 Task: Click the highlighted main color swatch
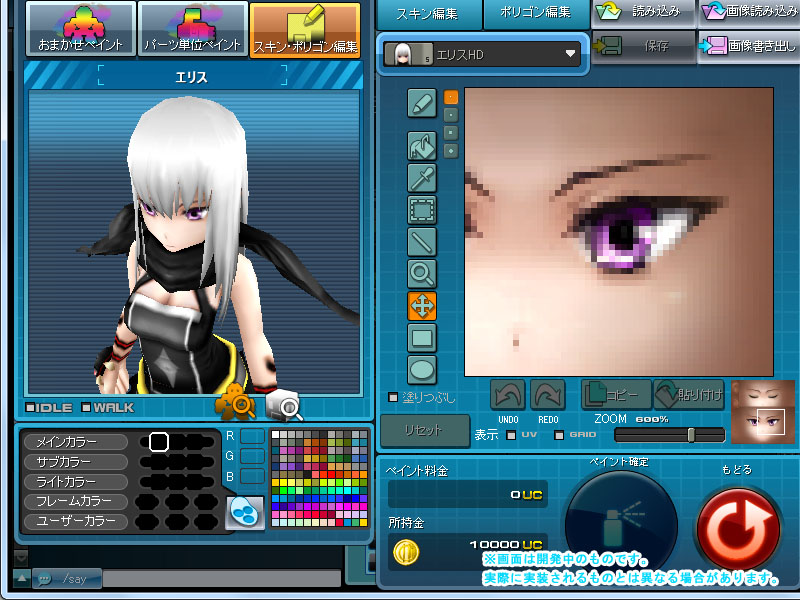coord(159,442)
